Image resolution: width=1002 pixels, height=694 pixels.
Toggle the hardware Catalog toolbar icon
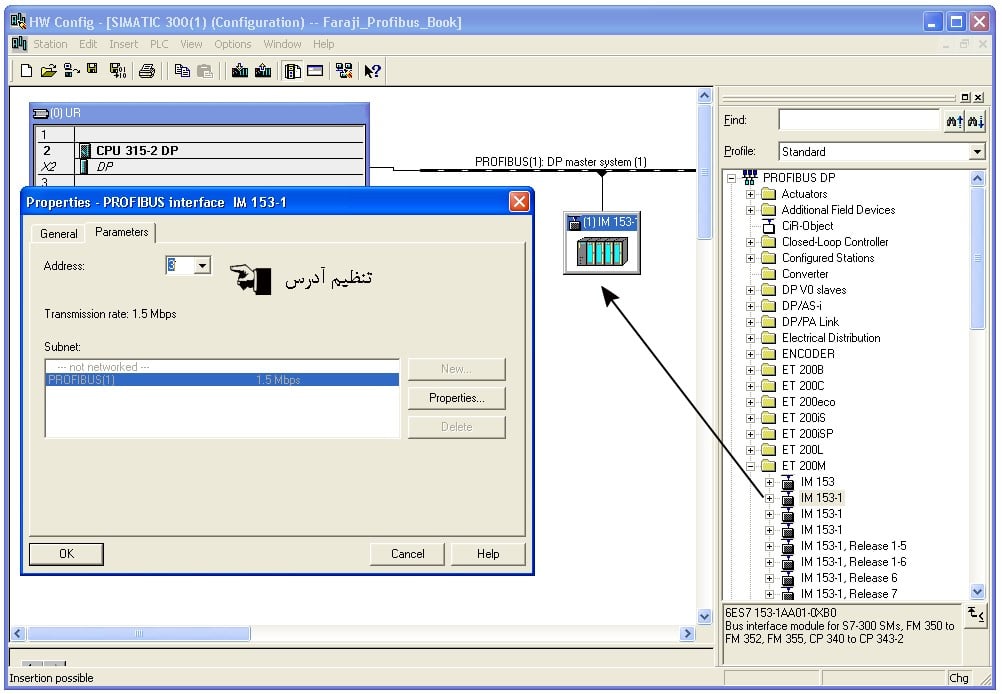(293, 70)
